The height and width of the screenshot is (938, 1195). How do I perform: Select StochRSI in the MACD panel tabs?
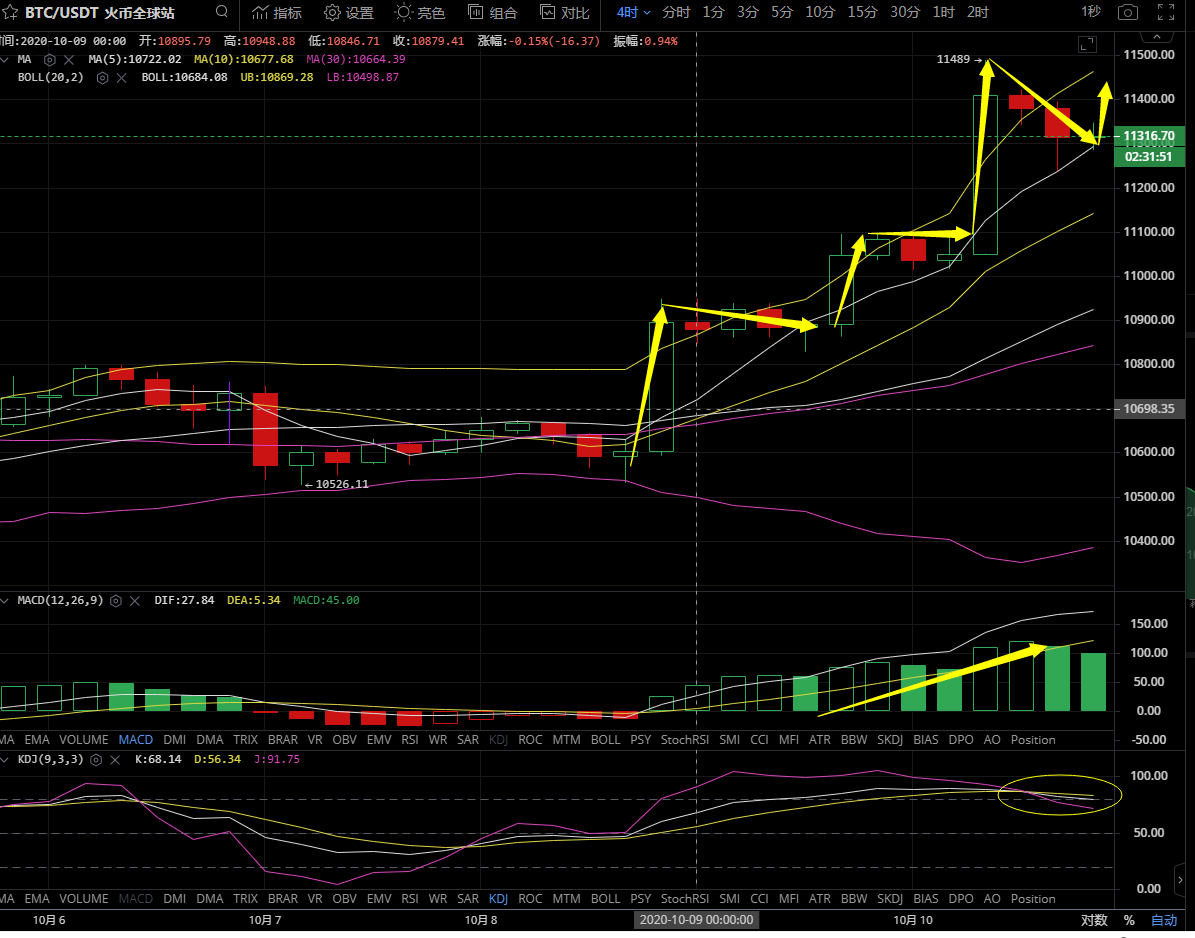[x=685, y=740]
